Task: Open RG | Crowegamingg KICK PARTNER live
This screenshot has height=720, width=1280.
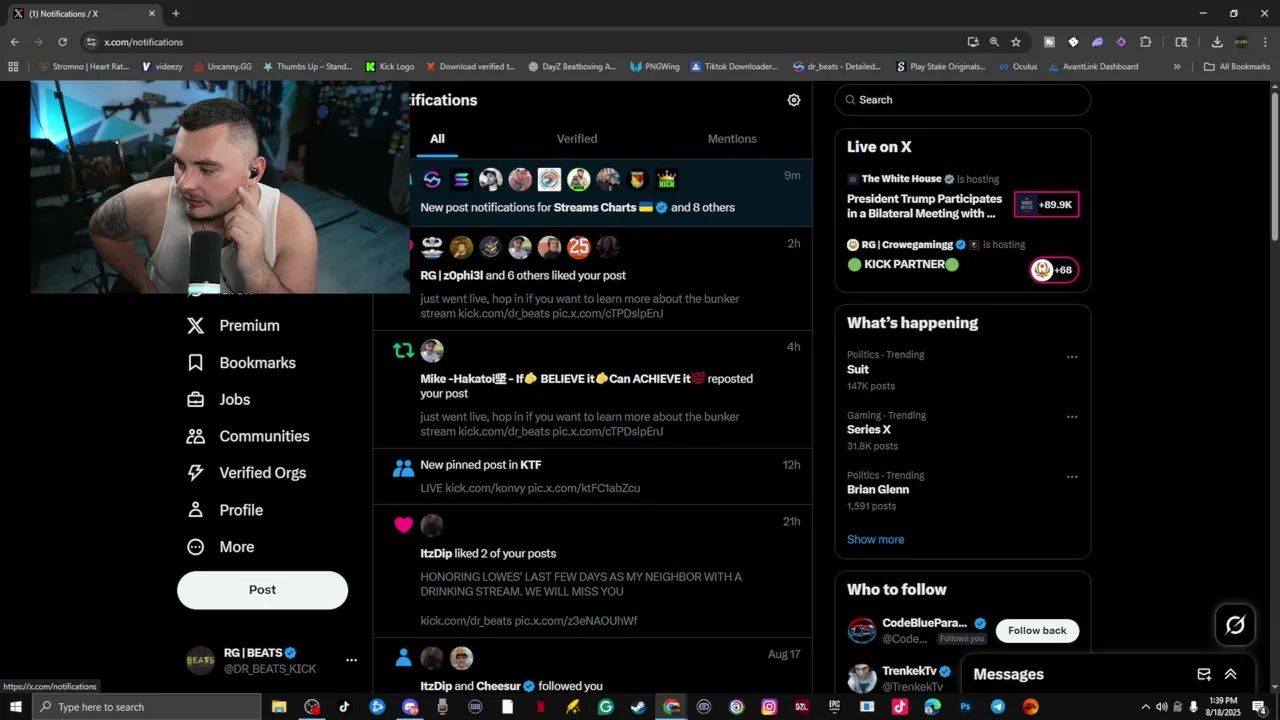Action: tap(963, 258)
